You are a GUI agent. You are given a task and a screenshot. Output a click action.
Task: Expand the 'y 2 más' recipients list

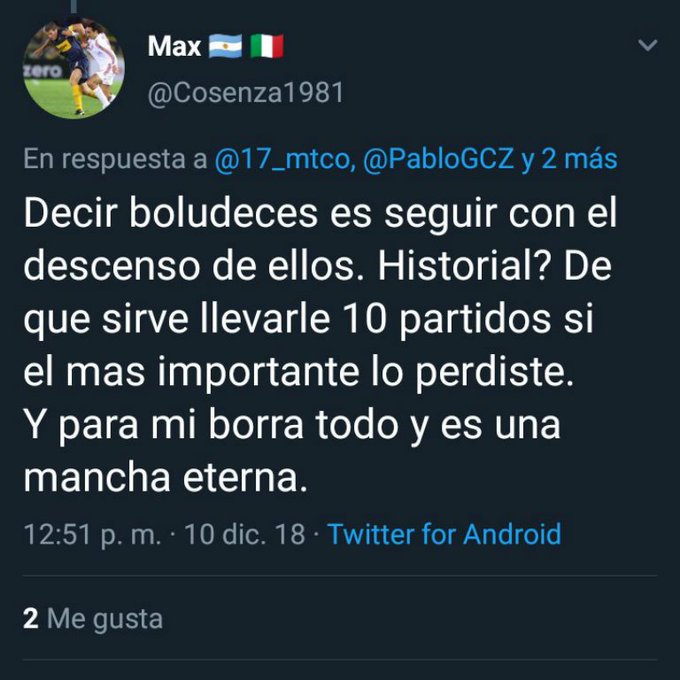(569, 159)
